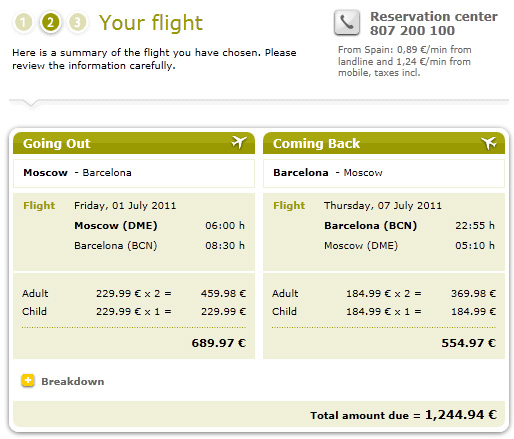514x439 pixels.
Task: Click the Barcelona - Moscow route box
Action: pyautogui.click(x=384, y=173)
